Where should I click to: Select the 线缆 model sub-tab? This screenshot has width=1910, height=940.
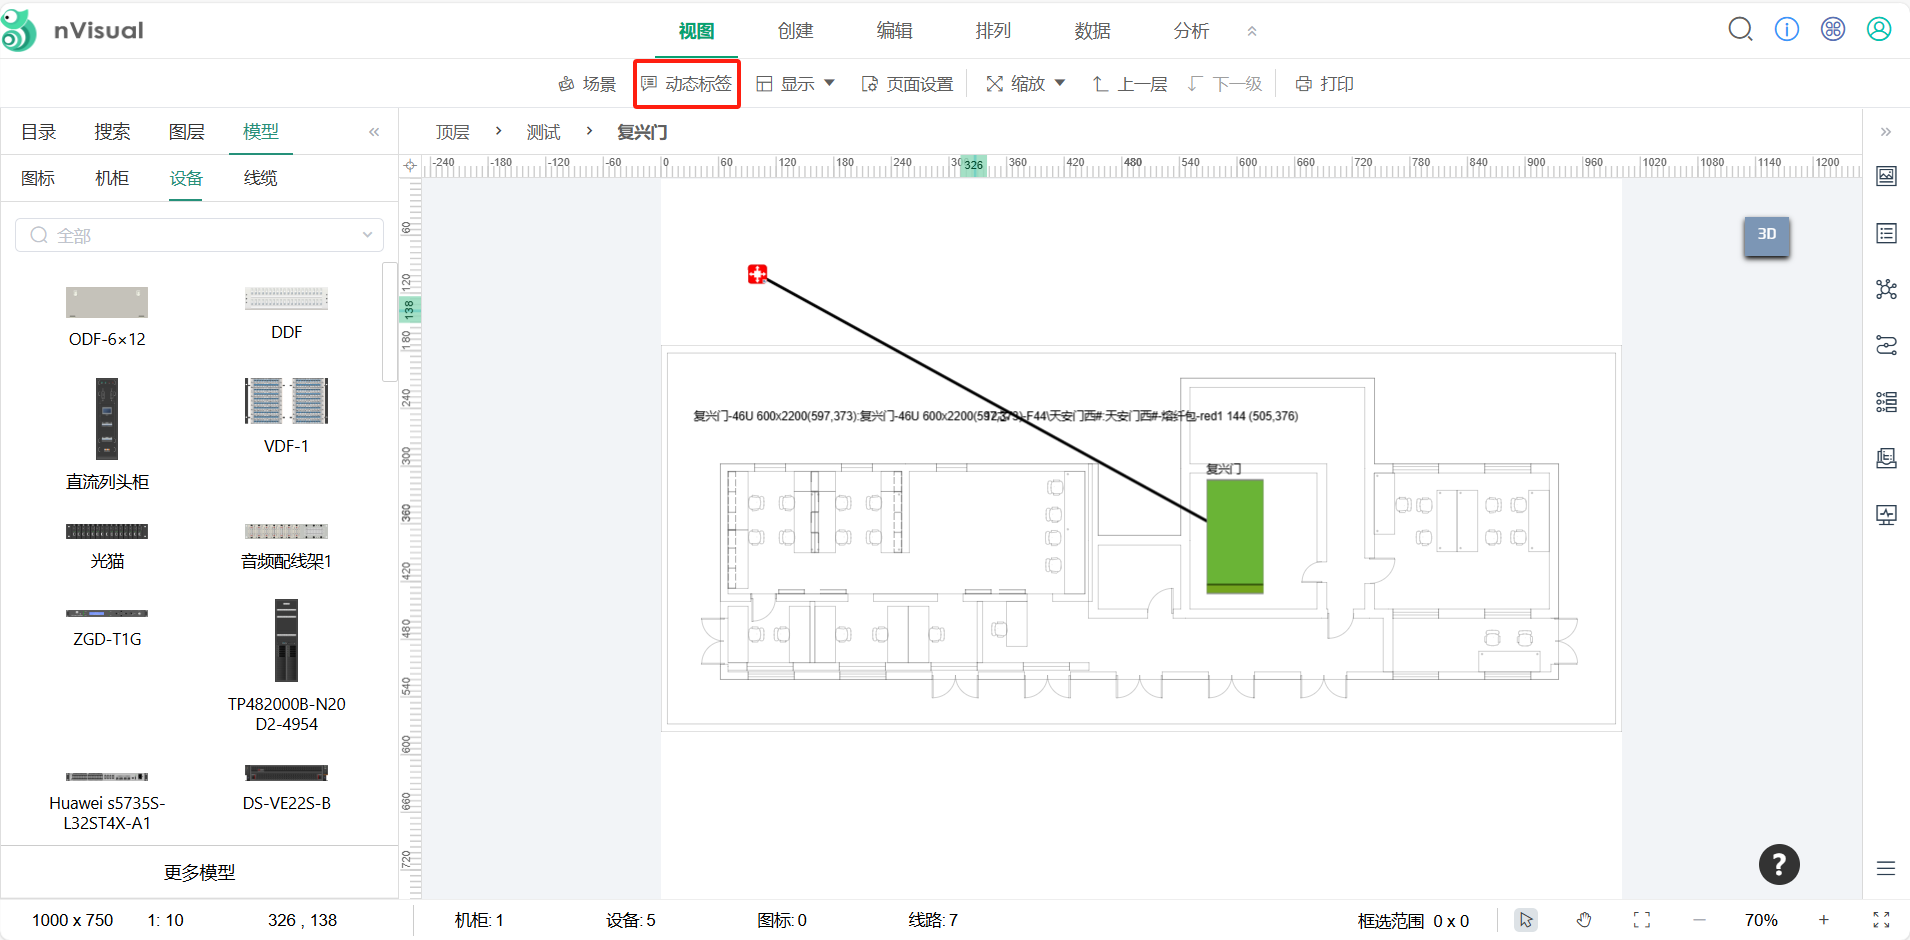(260, 178)
